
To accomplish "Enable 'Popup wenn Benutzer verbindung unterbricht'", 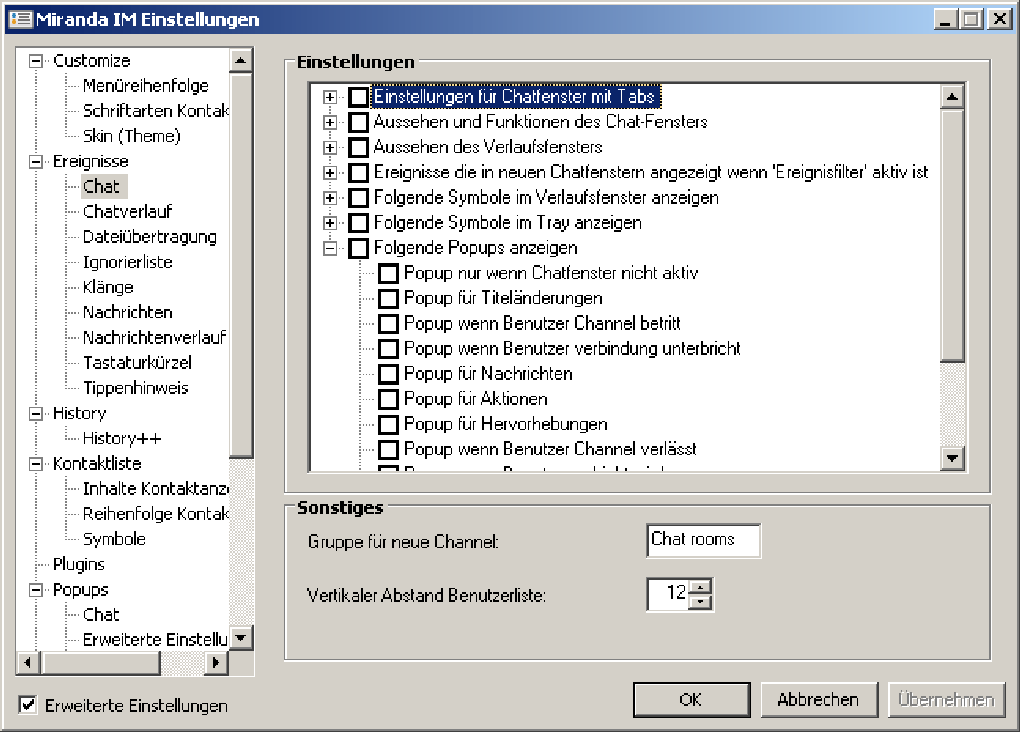I will pyautogui.click(x=388, y=349).
